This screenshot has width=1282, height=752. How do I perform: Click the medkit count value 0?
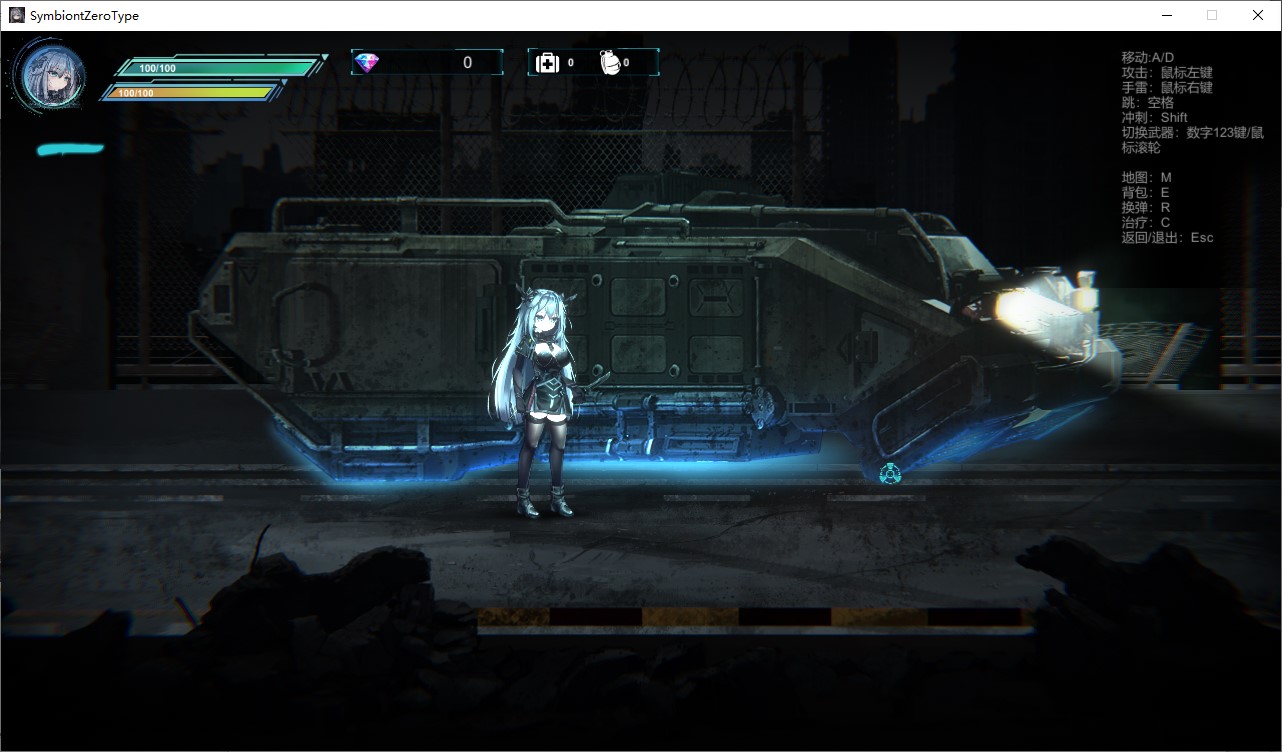pos(571,63)
